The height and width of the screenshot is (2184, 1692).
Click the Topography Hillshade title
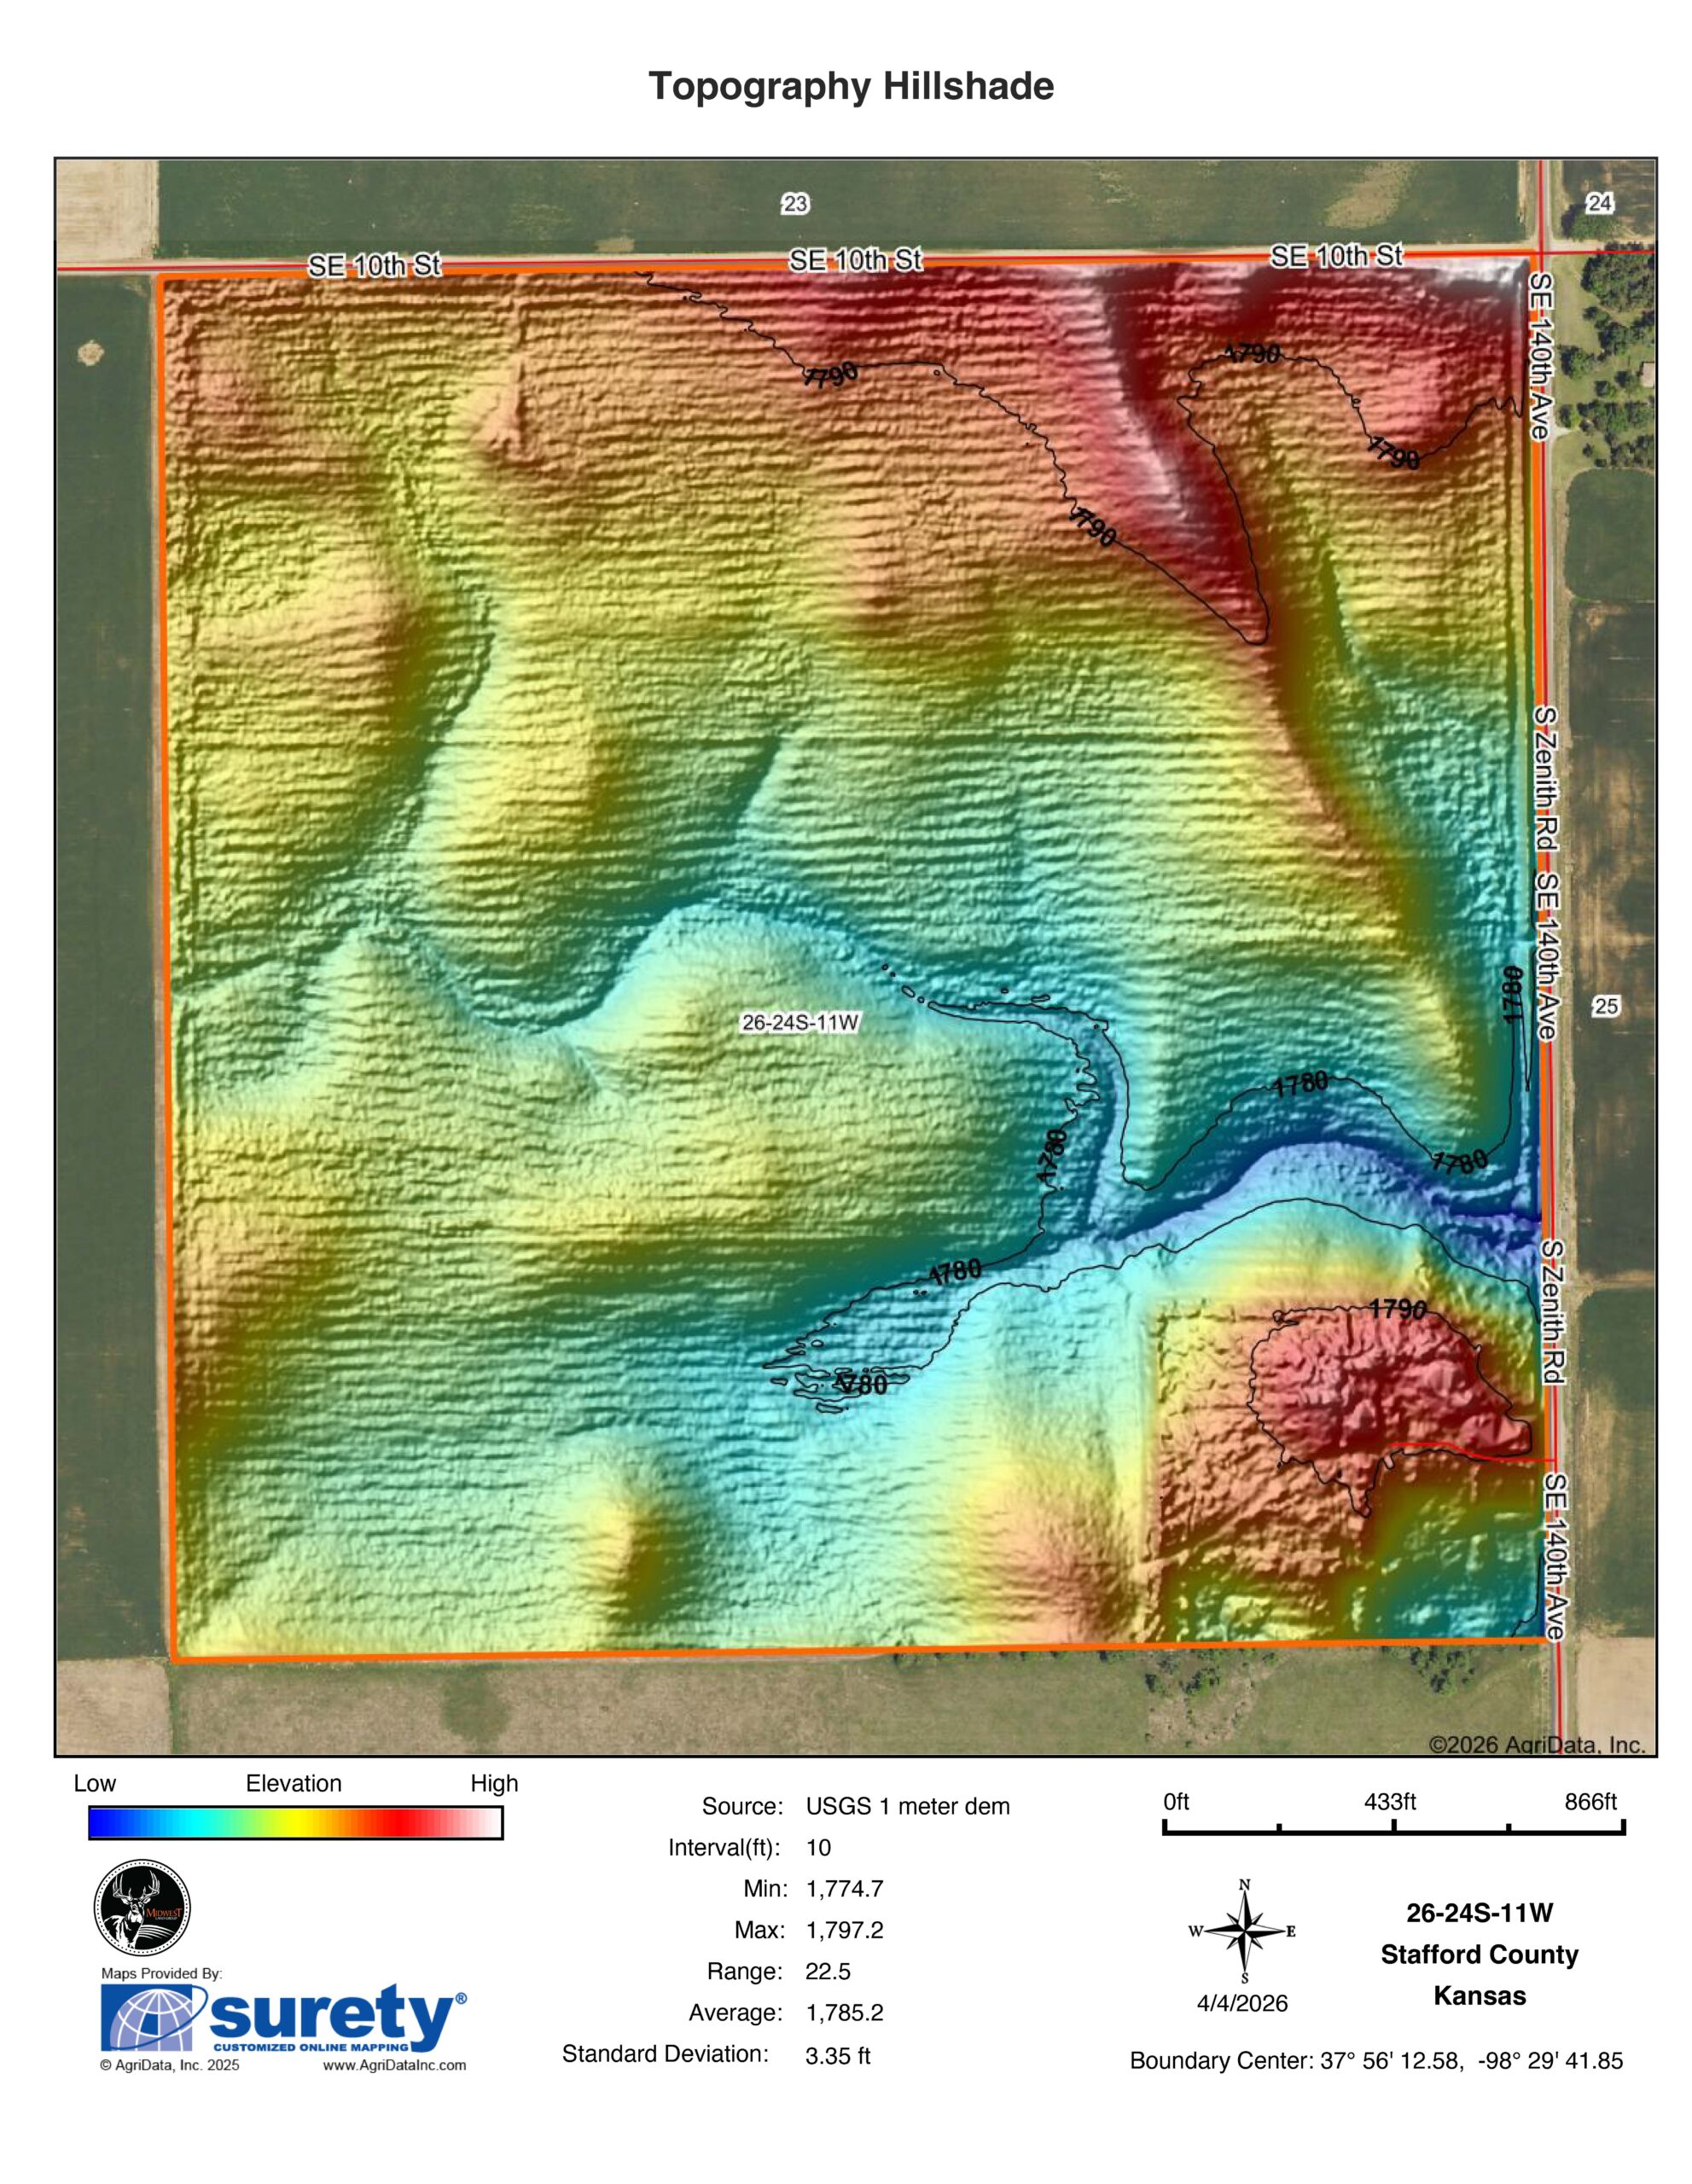tap(851, 86)
